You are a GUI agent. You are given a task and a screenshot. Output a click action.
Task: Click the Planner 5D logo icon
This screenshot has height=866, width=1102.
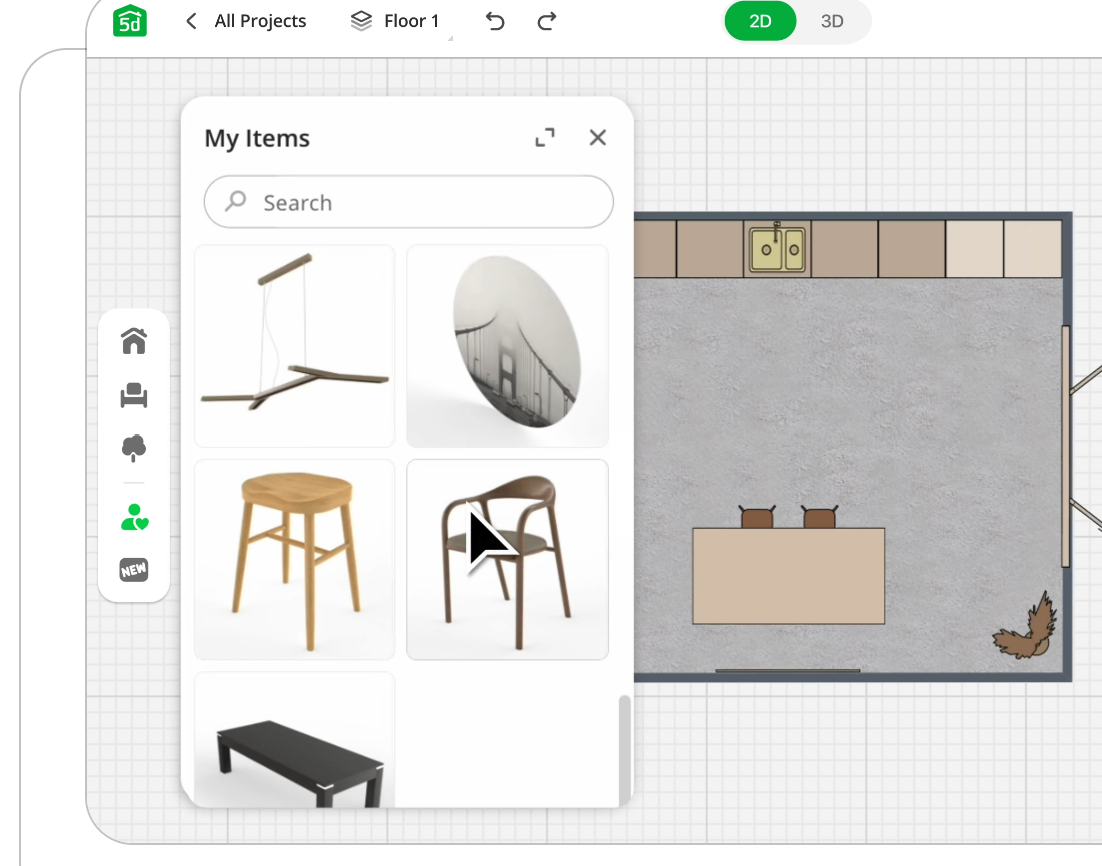tap(130, 21)
